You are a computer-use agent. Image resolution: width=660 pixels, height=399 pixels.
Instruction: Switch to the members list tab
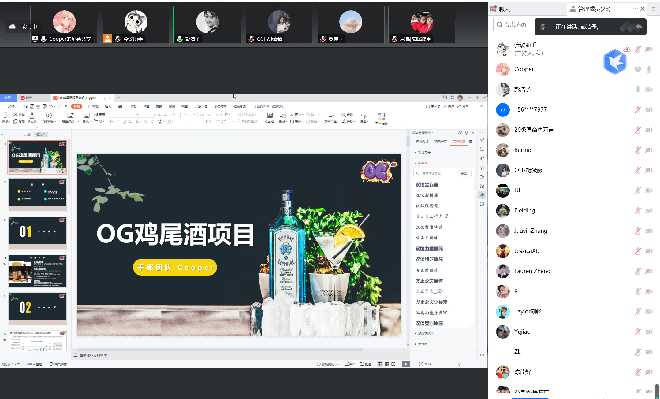pos(593,8)
